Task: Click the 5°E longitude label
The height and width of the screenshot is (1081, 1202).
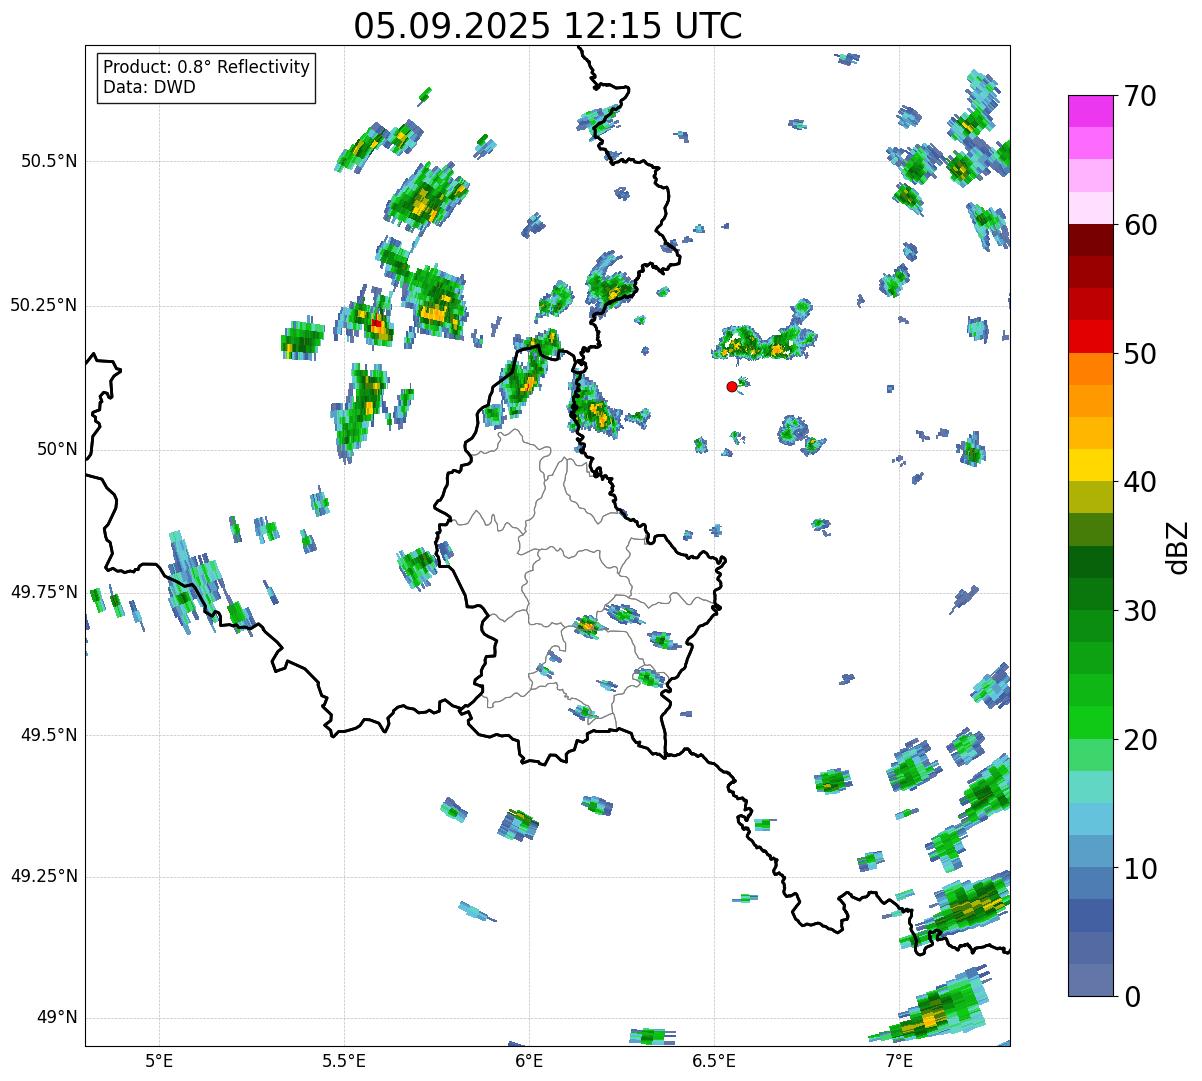Action: tap(159, 1060)
